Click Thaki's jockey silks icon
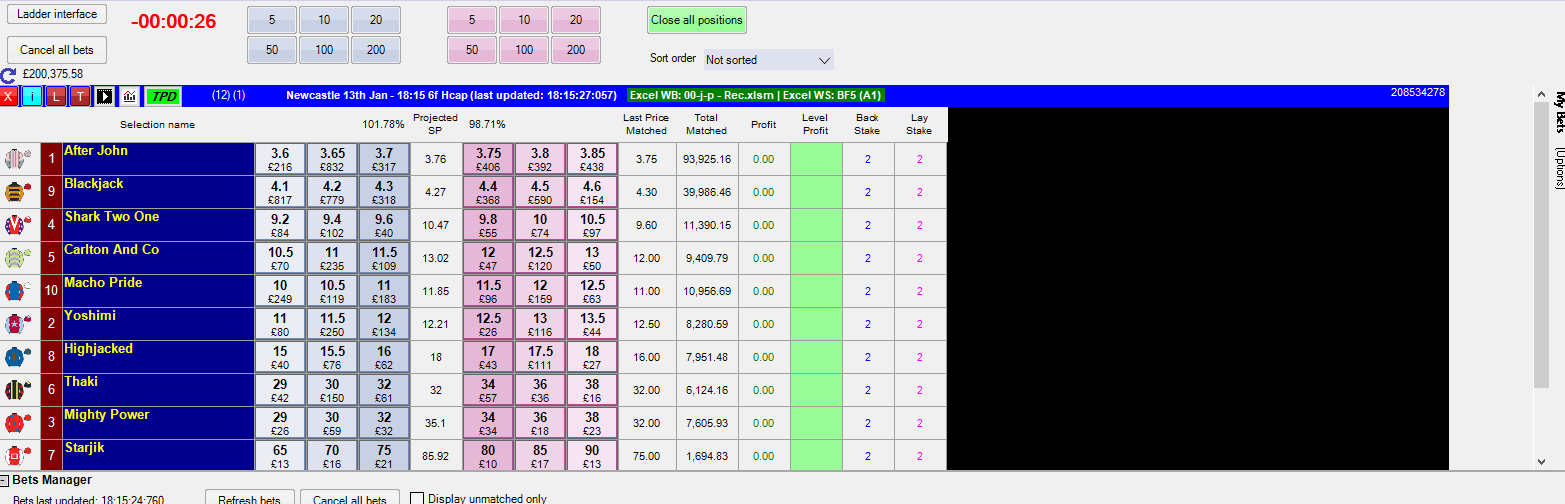The width and height of the screenshot is (1565, 504). click(16, 390)
